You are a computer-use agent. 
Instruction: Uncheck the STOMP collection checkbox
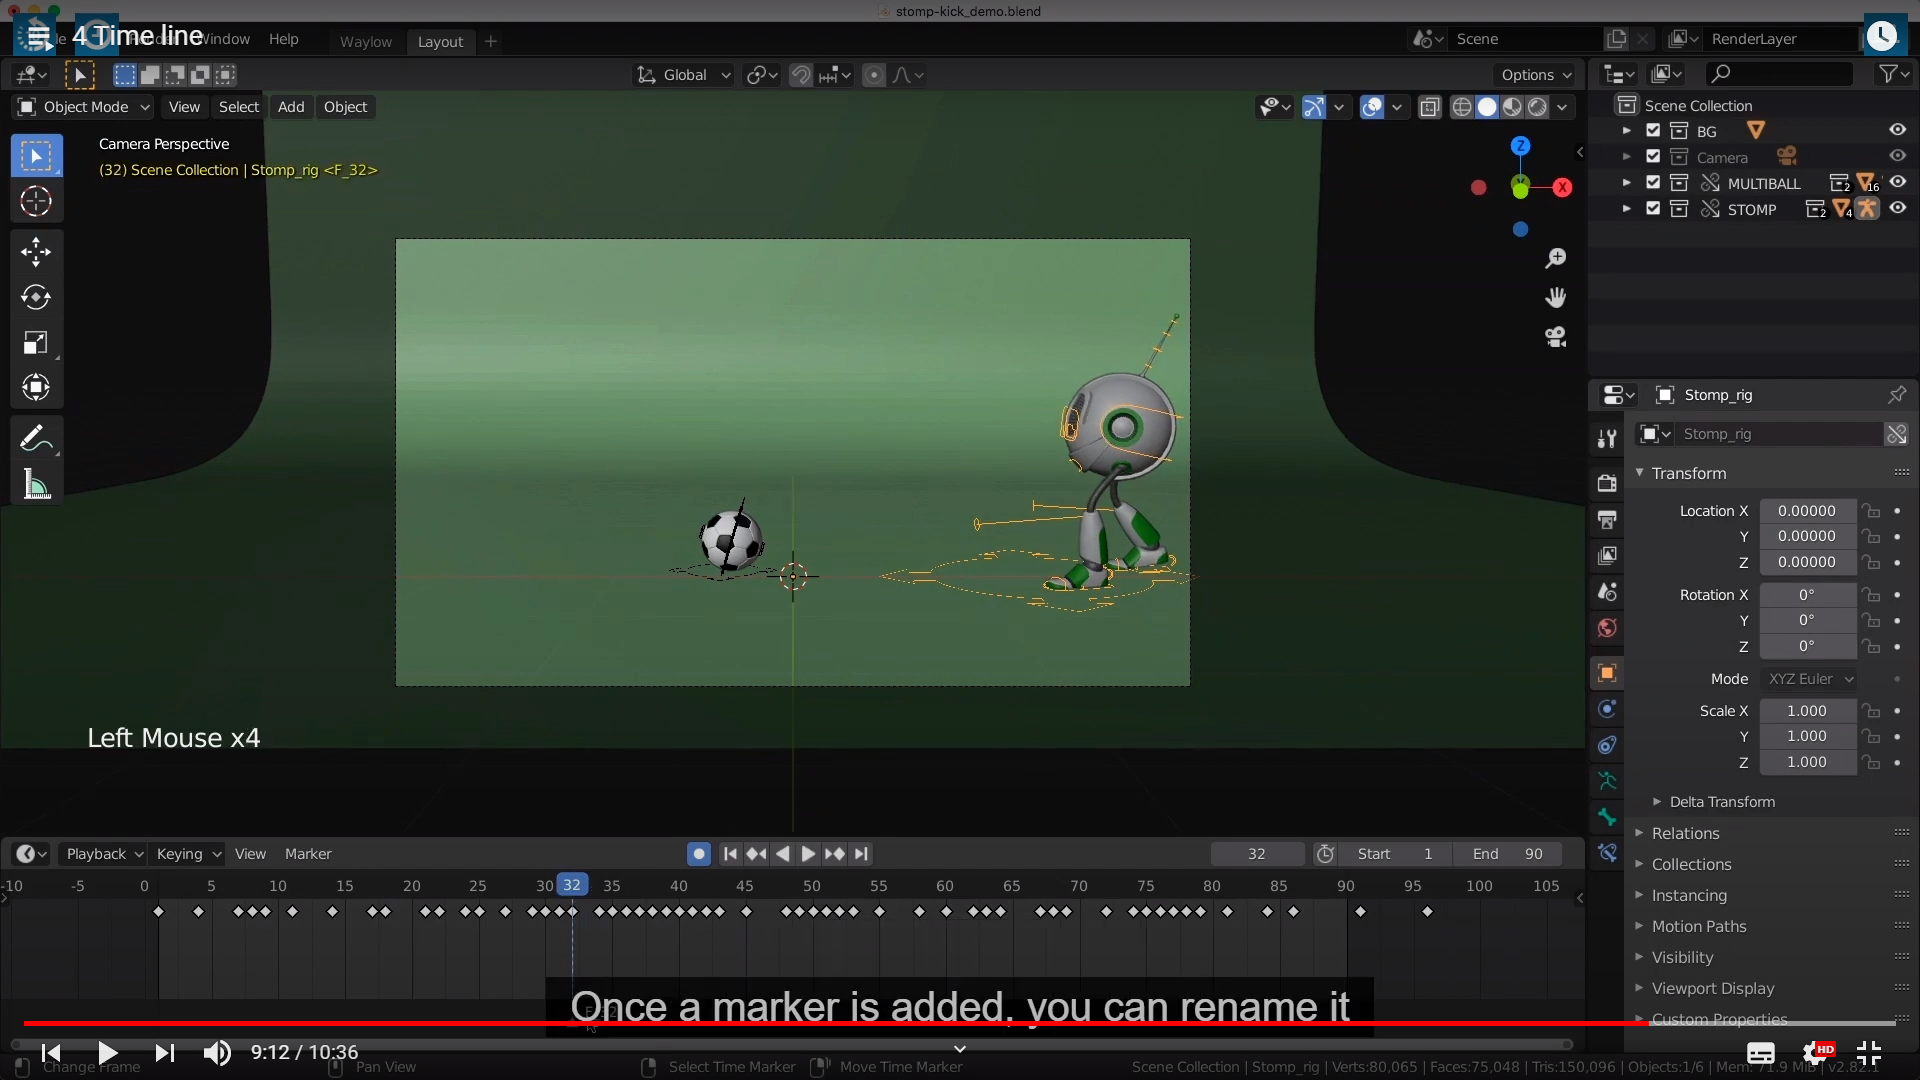click(1653, 209)
